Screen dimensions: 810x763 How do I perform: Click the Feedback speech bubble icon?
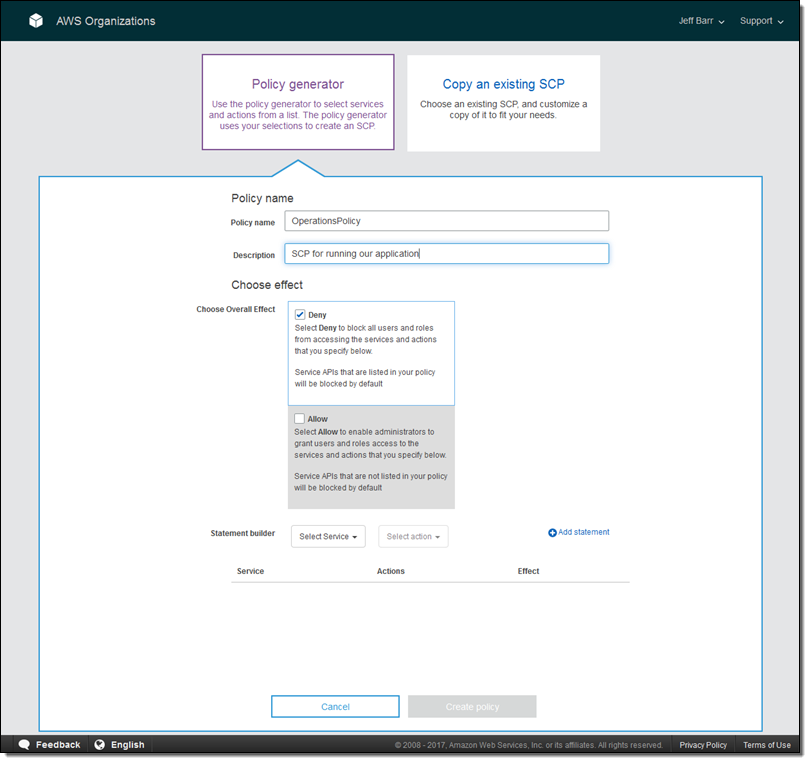[24, 745]
